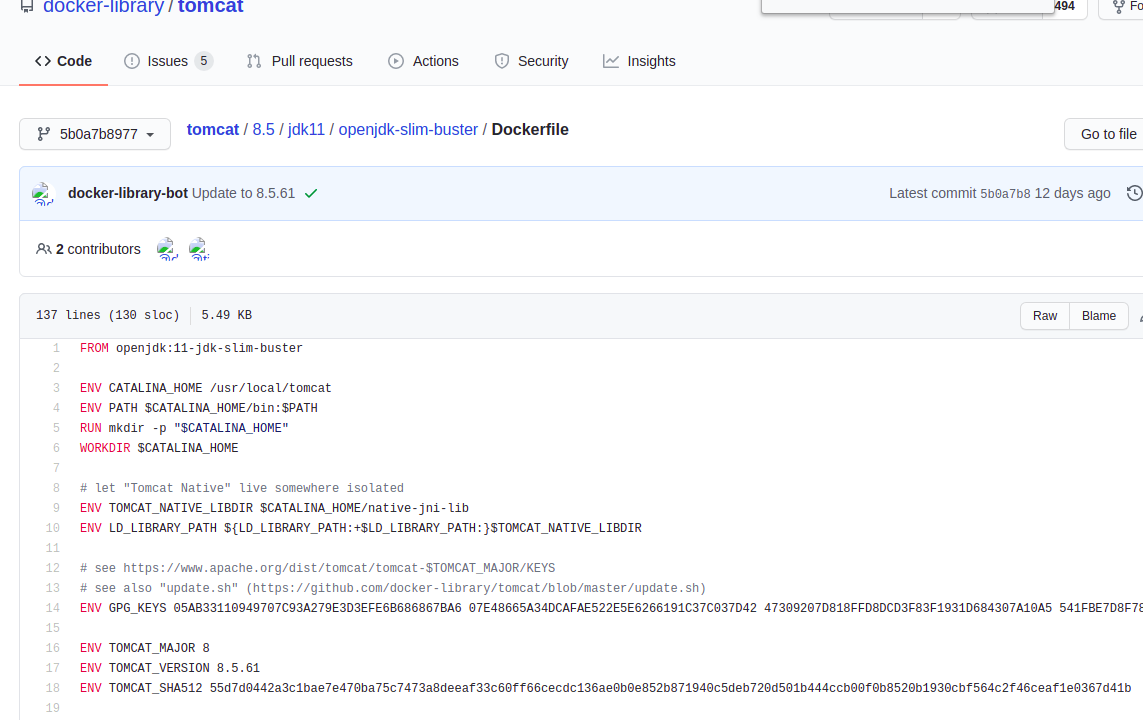The width and height of the screenshot is (1143, 720).
Task: Click the 137 lines (130 sloc) text
Action: 107,316
